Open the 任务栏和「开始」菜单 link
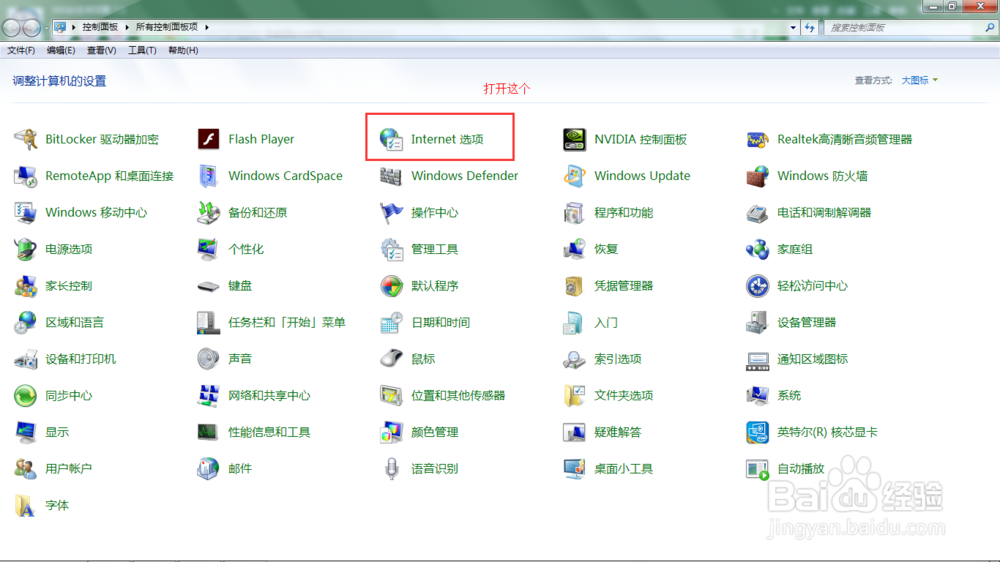This screenshot has height=562, width=1000. coord(286,322)
